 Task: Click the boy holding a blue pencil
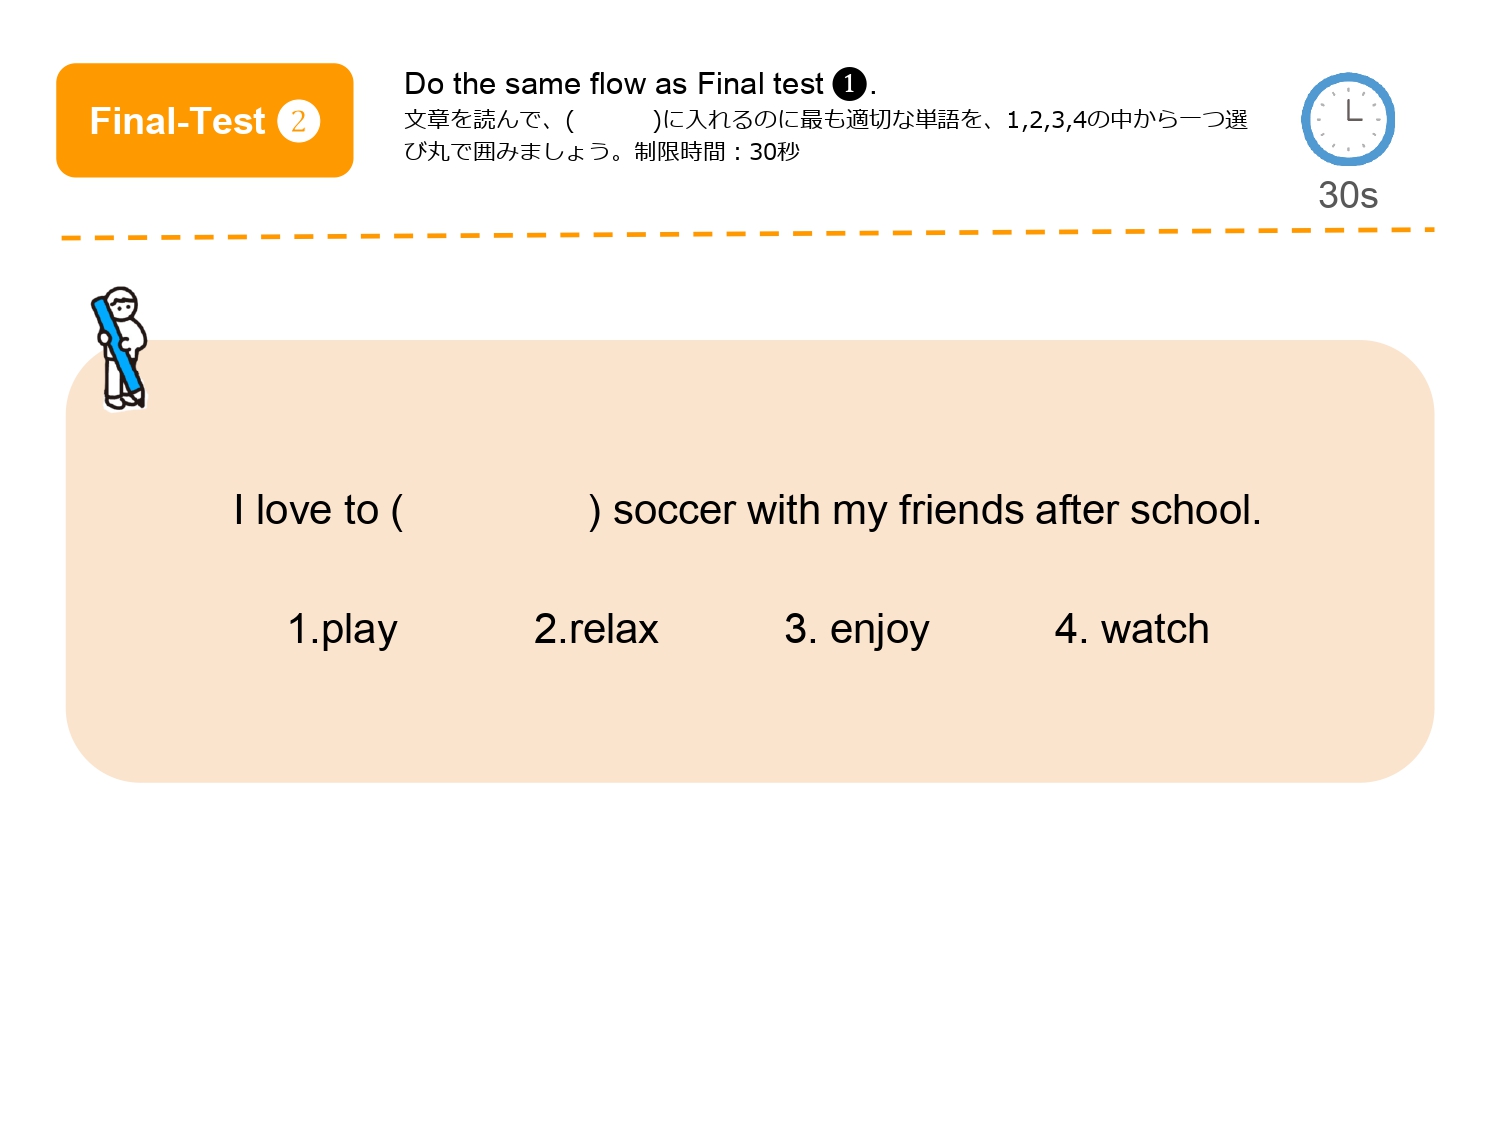(122, 347)
